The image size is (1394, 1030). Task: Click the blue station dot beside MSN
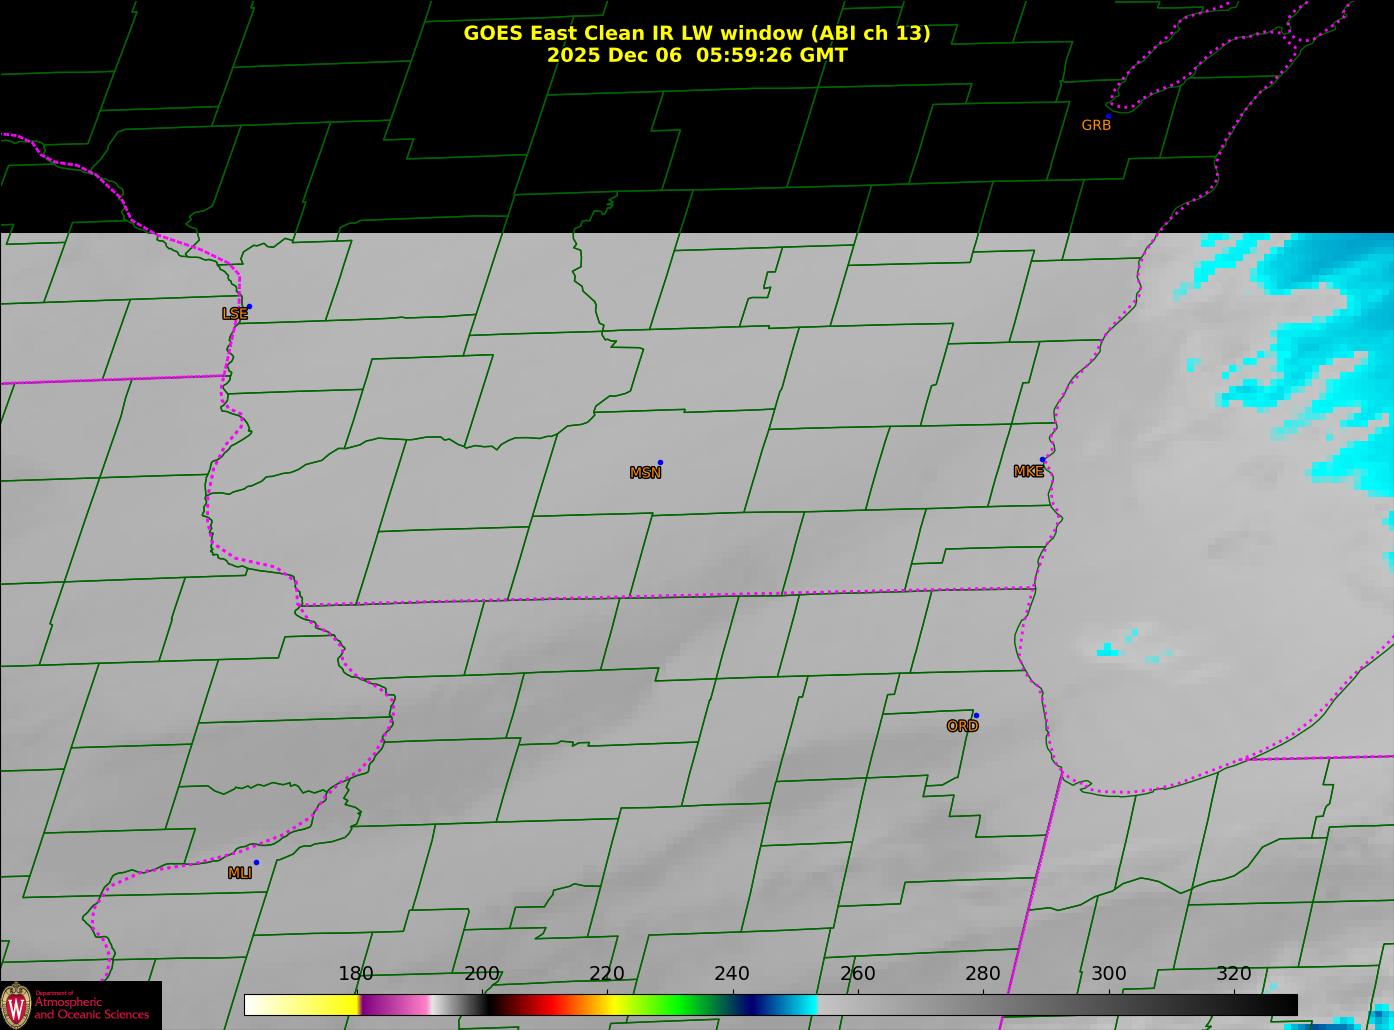click(x=660, y=463)
